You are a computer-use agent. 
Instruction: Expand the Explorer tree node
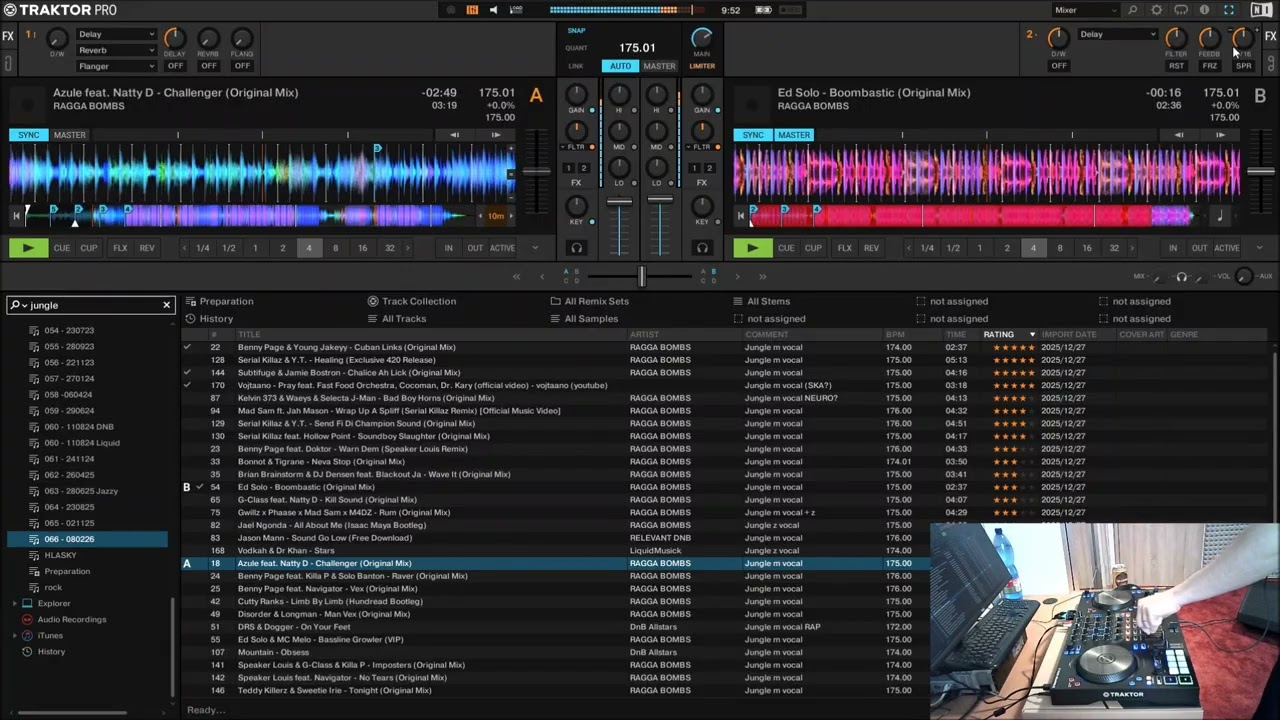(x=14, y=603)
